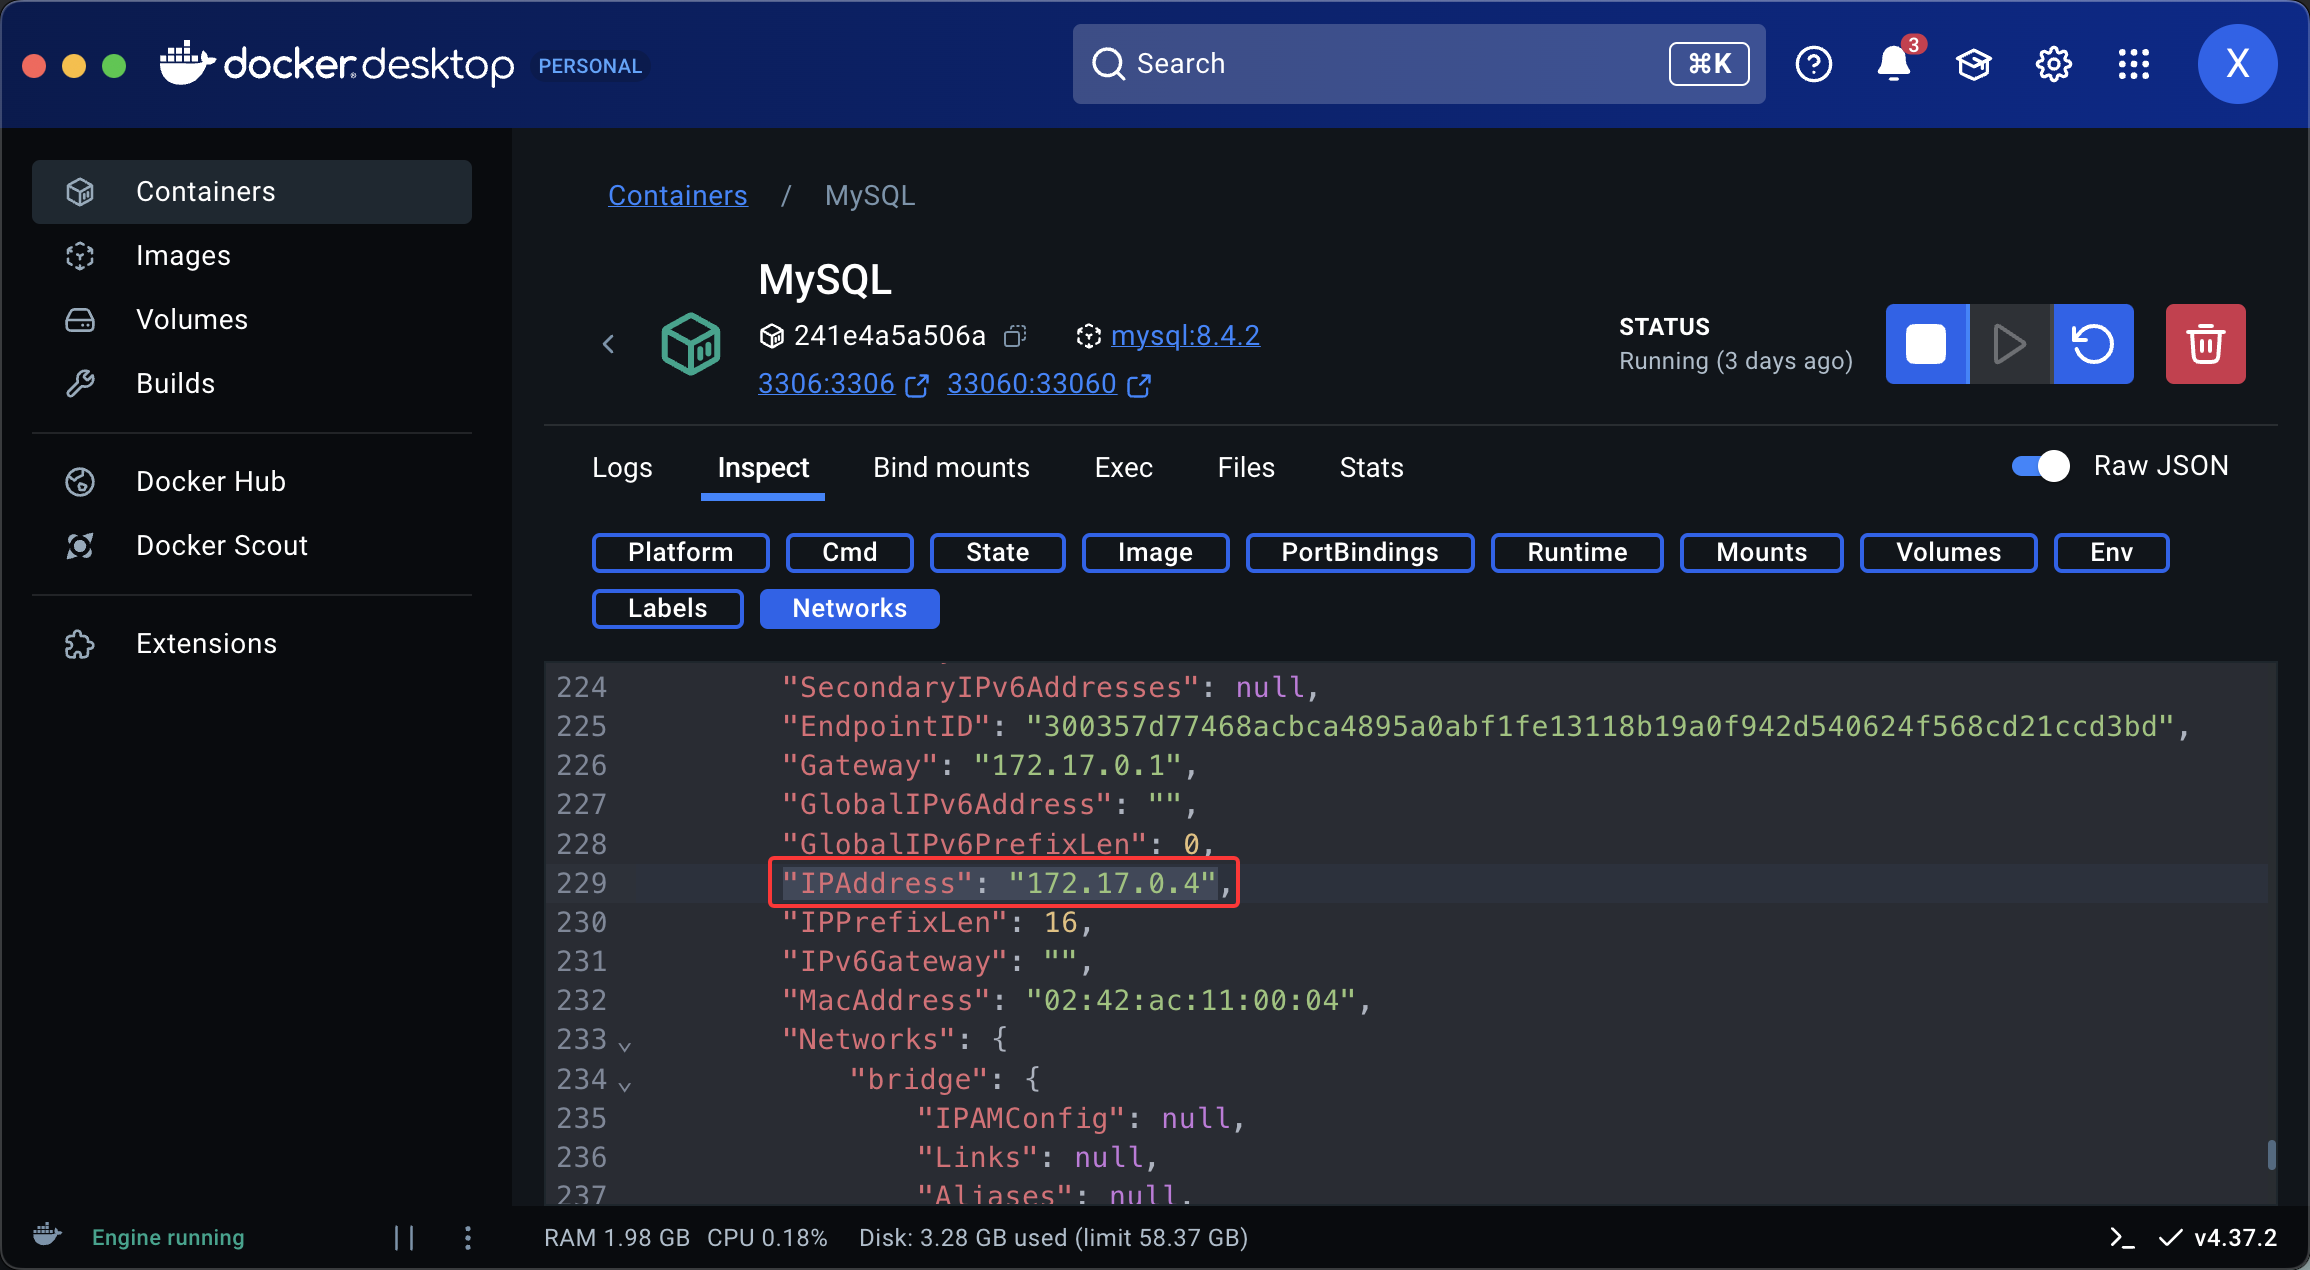This screenshot has width=2310, height=1270.
Task: Collapse the bridge JSON node on line 234
Action: pos(625,1084)
